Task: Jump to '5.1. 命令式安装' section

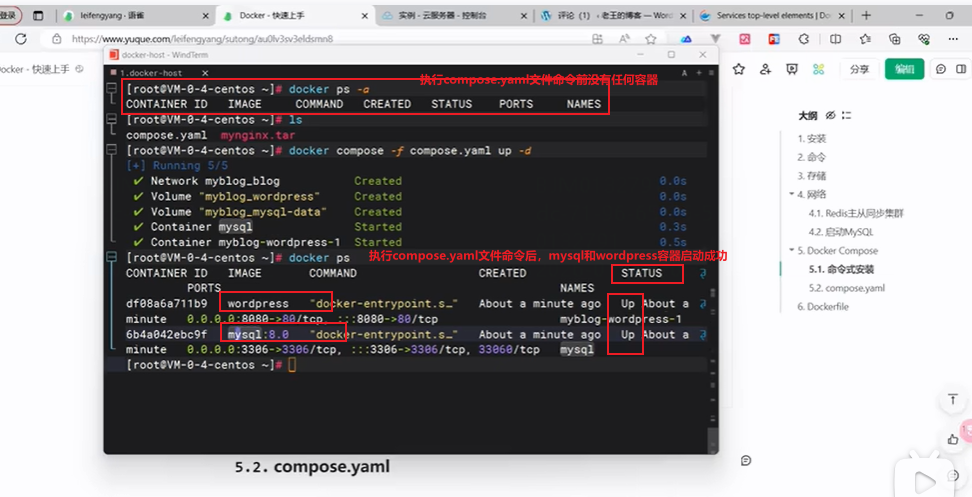Action: coord(841,269)
